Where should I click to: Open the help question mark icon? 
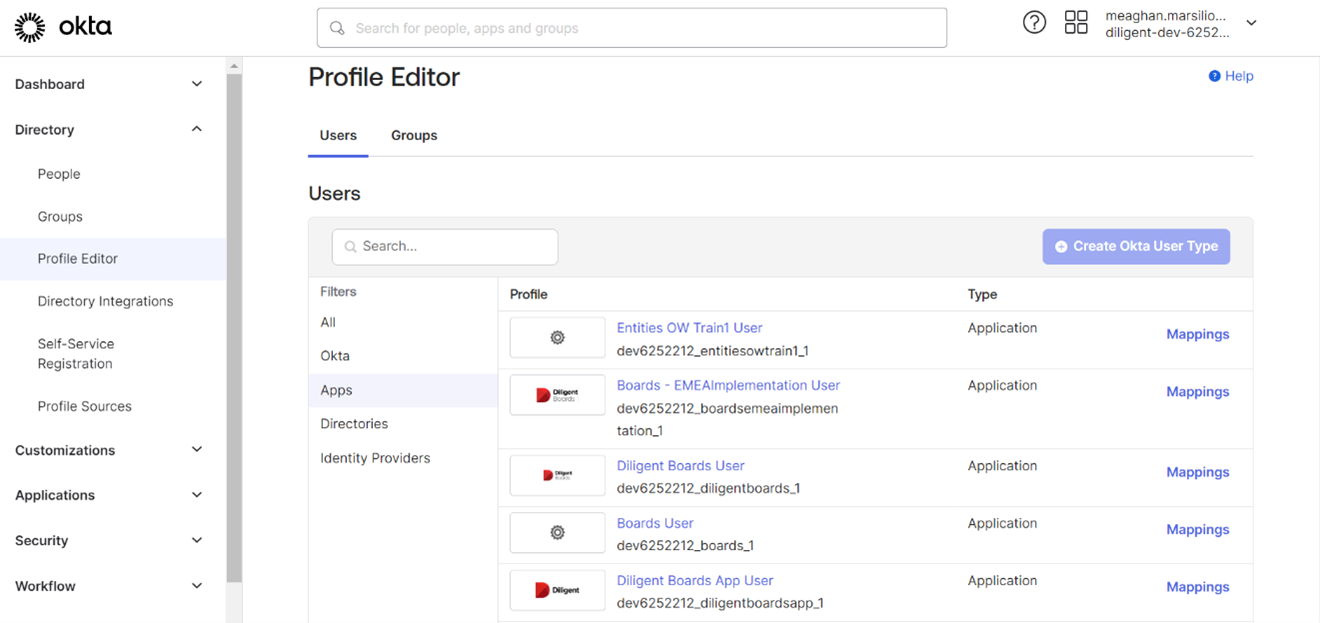[1034, 23]
